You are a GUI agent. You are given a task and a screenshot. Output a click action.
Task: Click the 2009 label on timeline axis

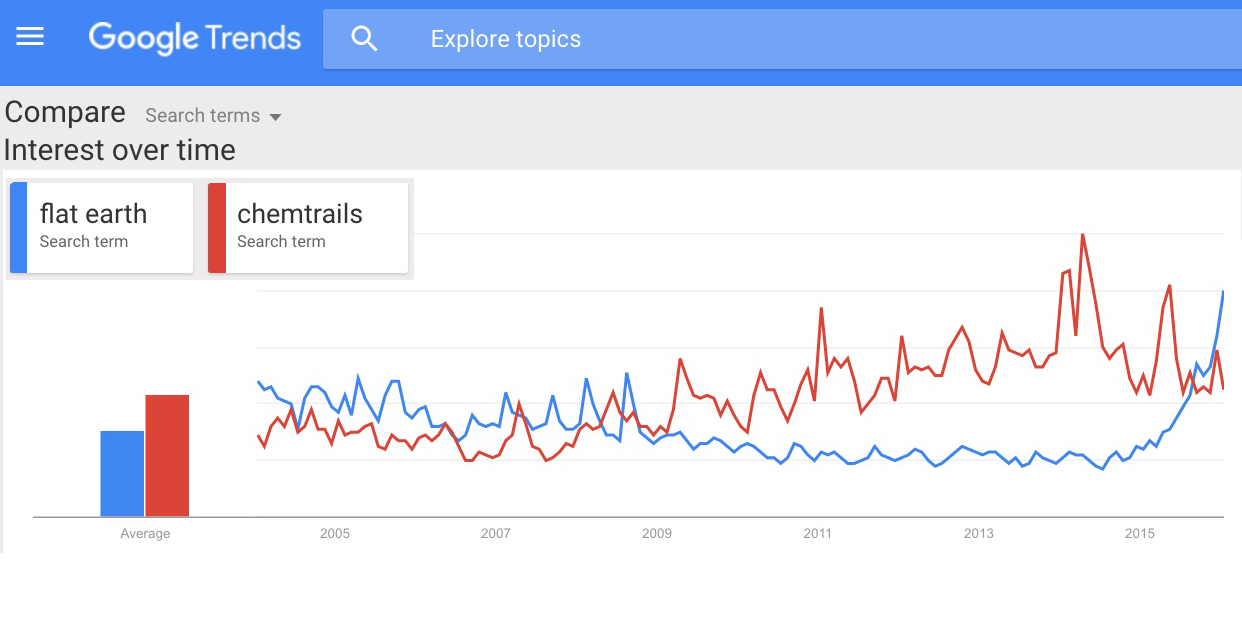click(x=657, y=534)
